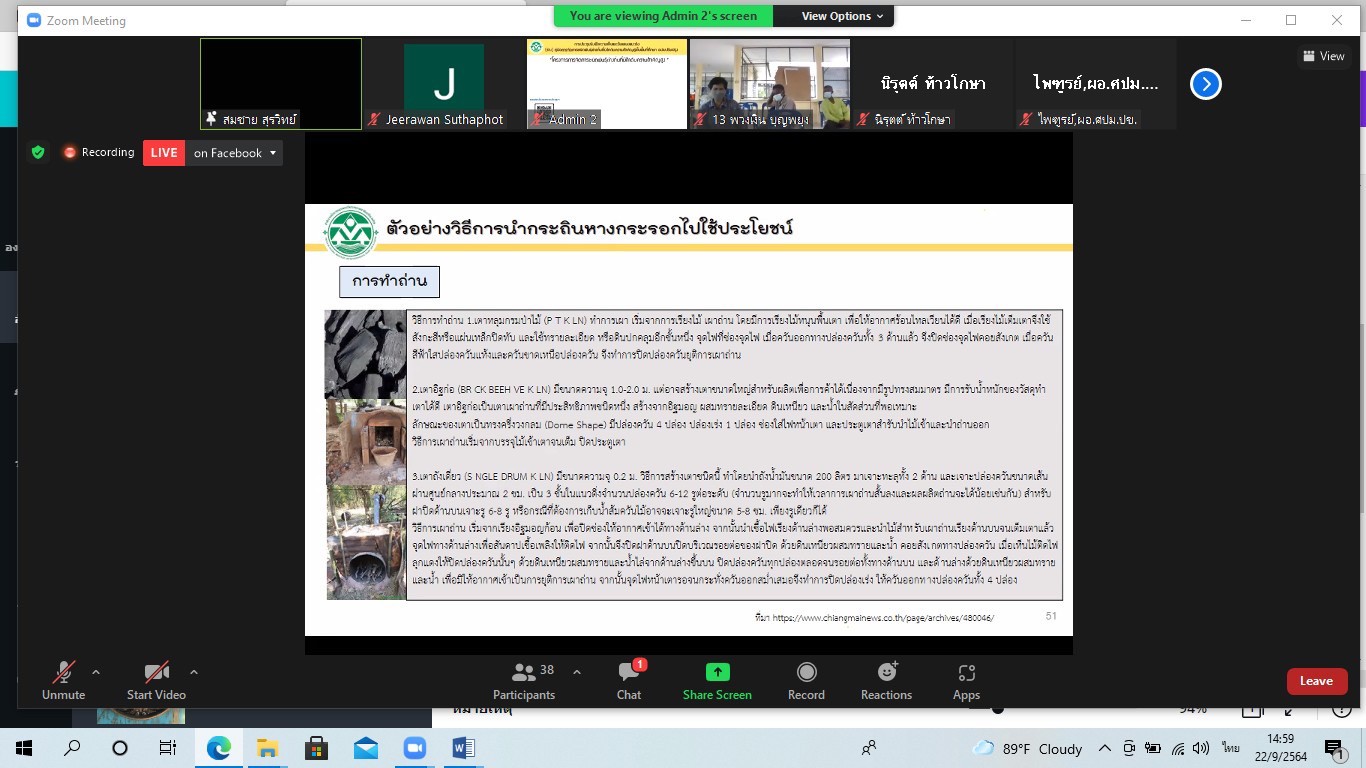Click the การทำถ่าน heading box
This screenshot has height=768, width=1366.
(x=389, y=281)
